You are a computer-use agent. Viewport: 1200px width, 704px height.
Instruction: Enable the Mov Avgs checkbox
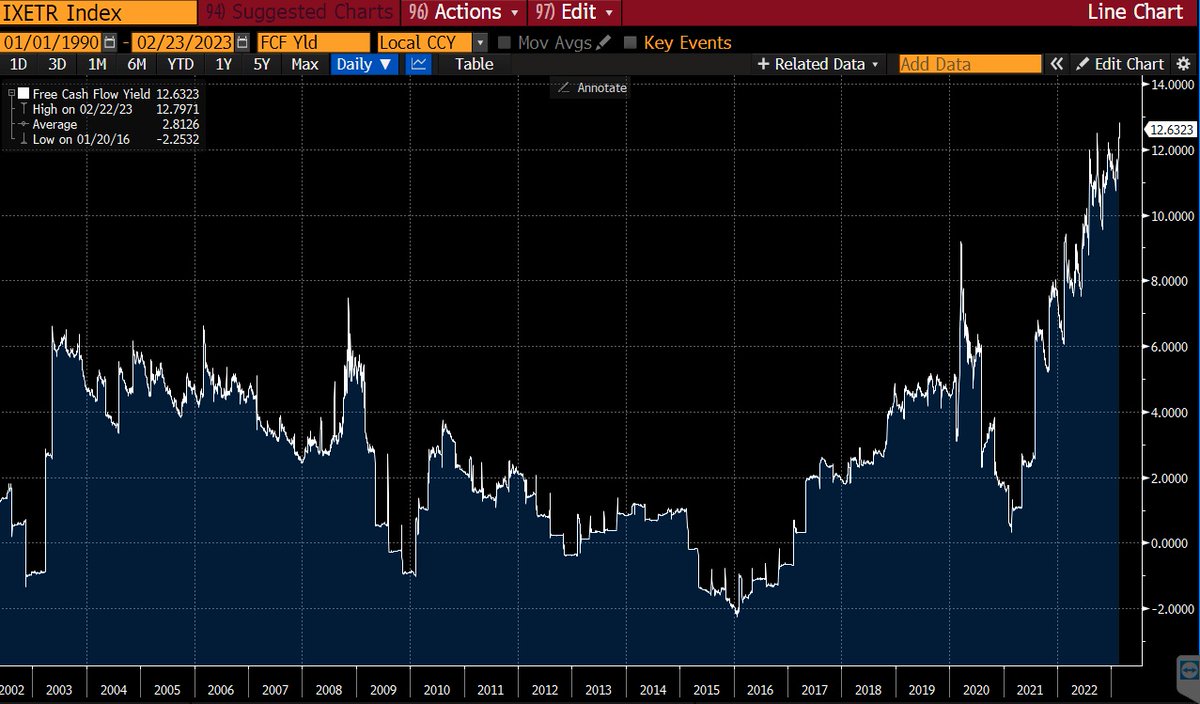(x=503, y=42)
